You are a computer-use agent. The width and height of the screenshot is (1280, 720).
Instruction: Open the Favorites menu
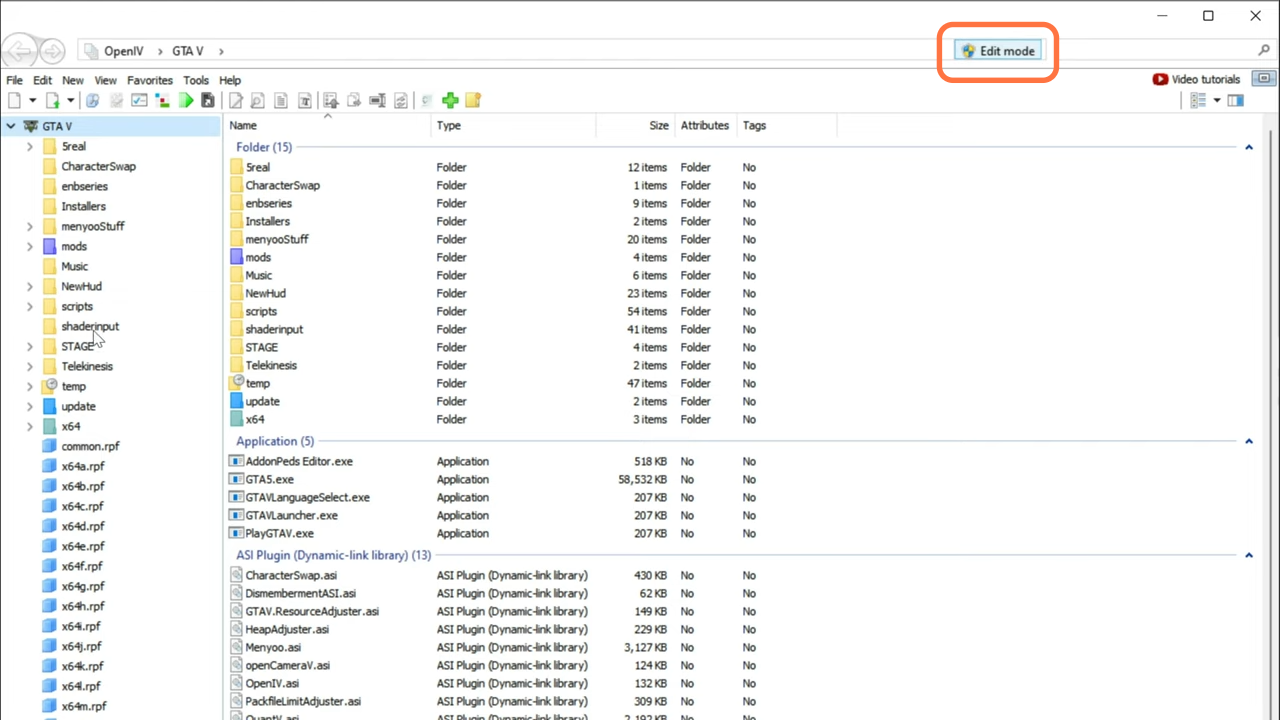tap(150, 80)
